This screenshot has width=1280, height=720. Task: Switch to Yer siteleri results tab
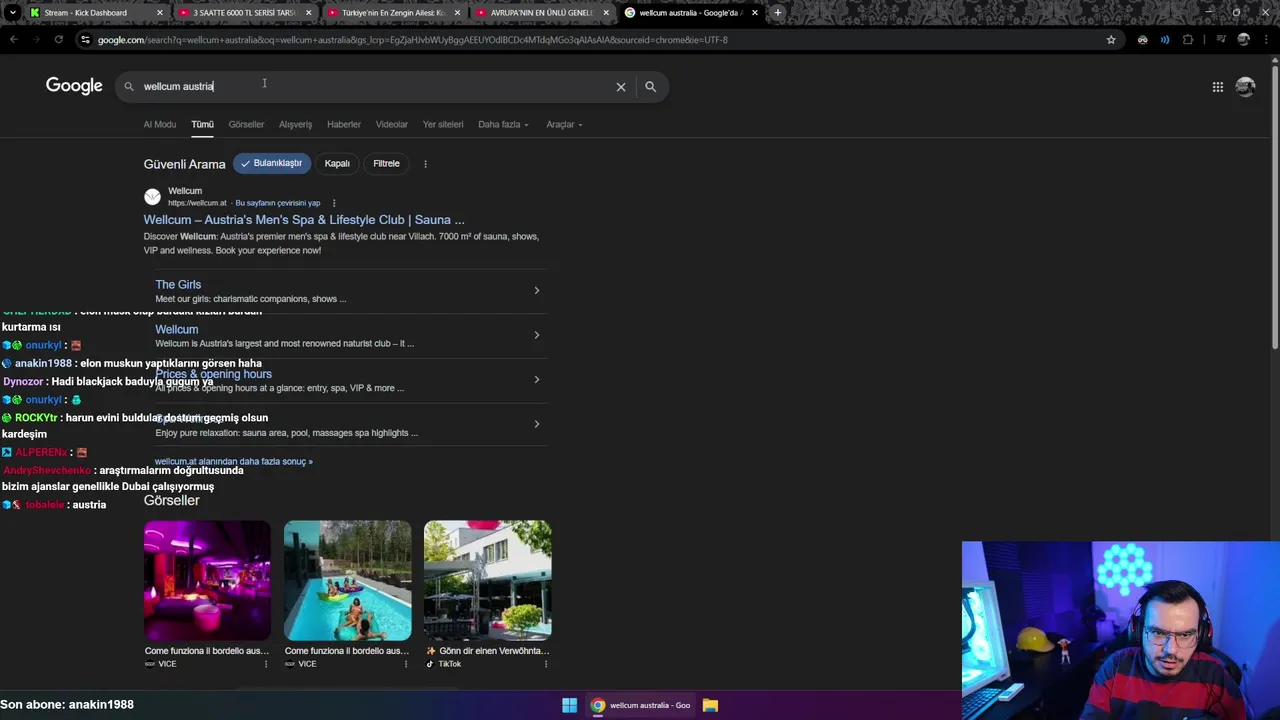tap(443, 125)
